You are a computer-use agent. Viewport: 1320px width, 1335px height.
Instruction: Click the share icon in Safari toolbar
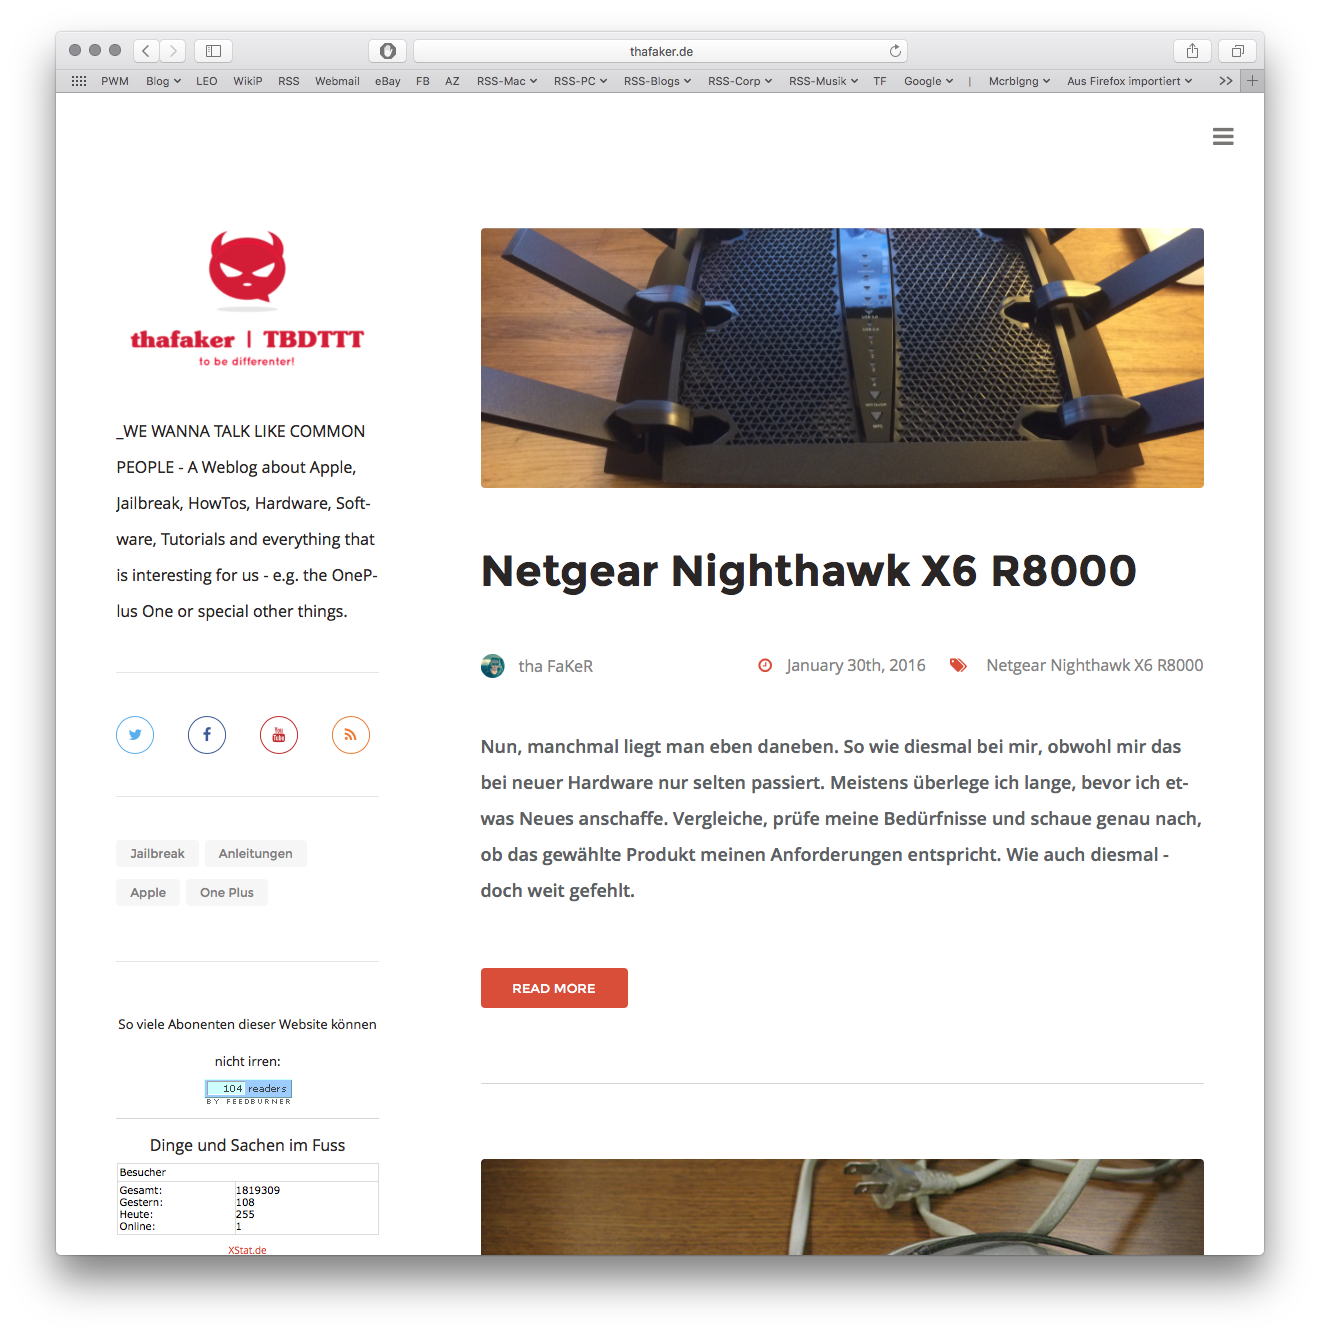point(1192,50)
